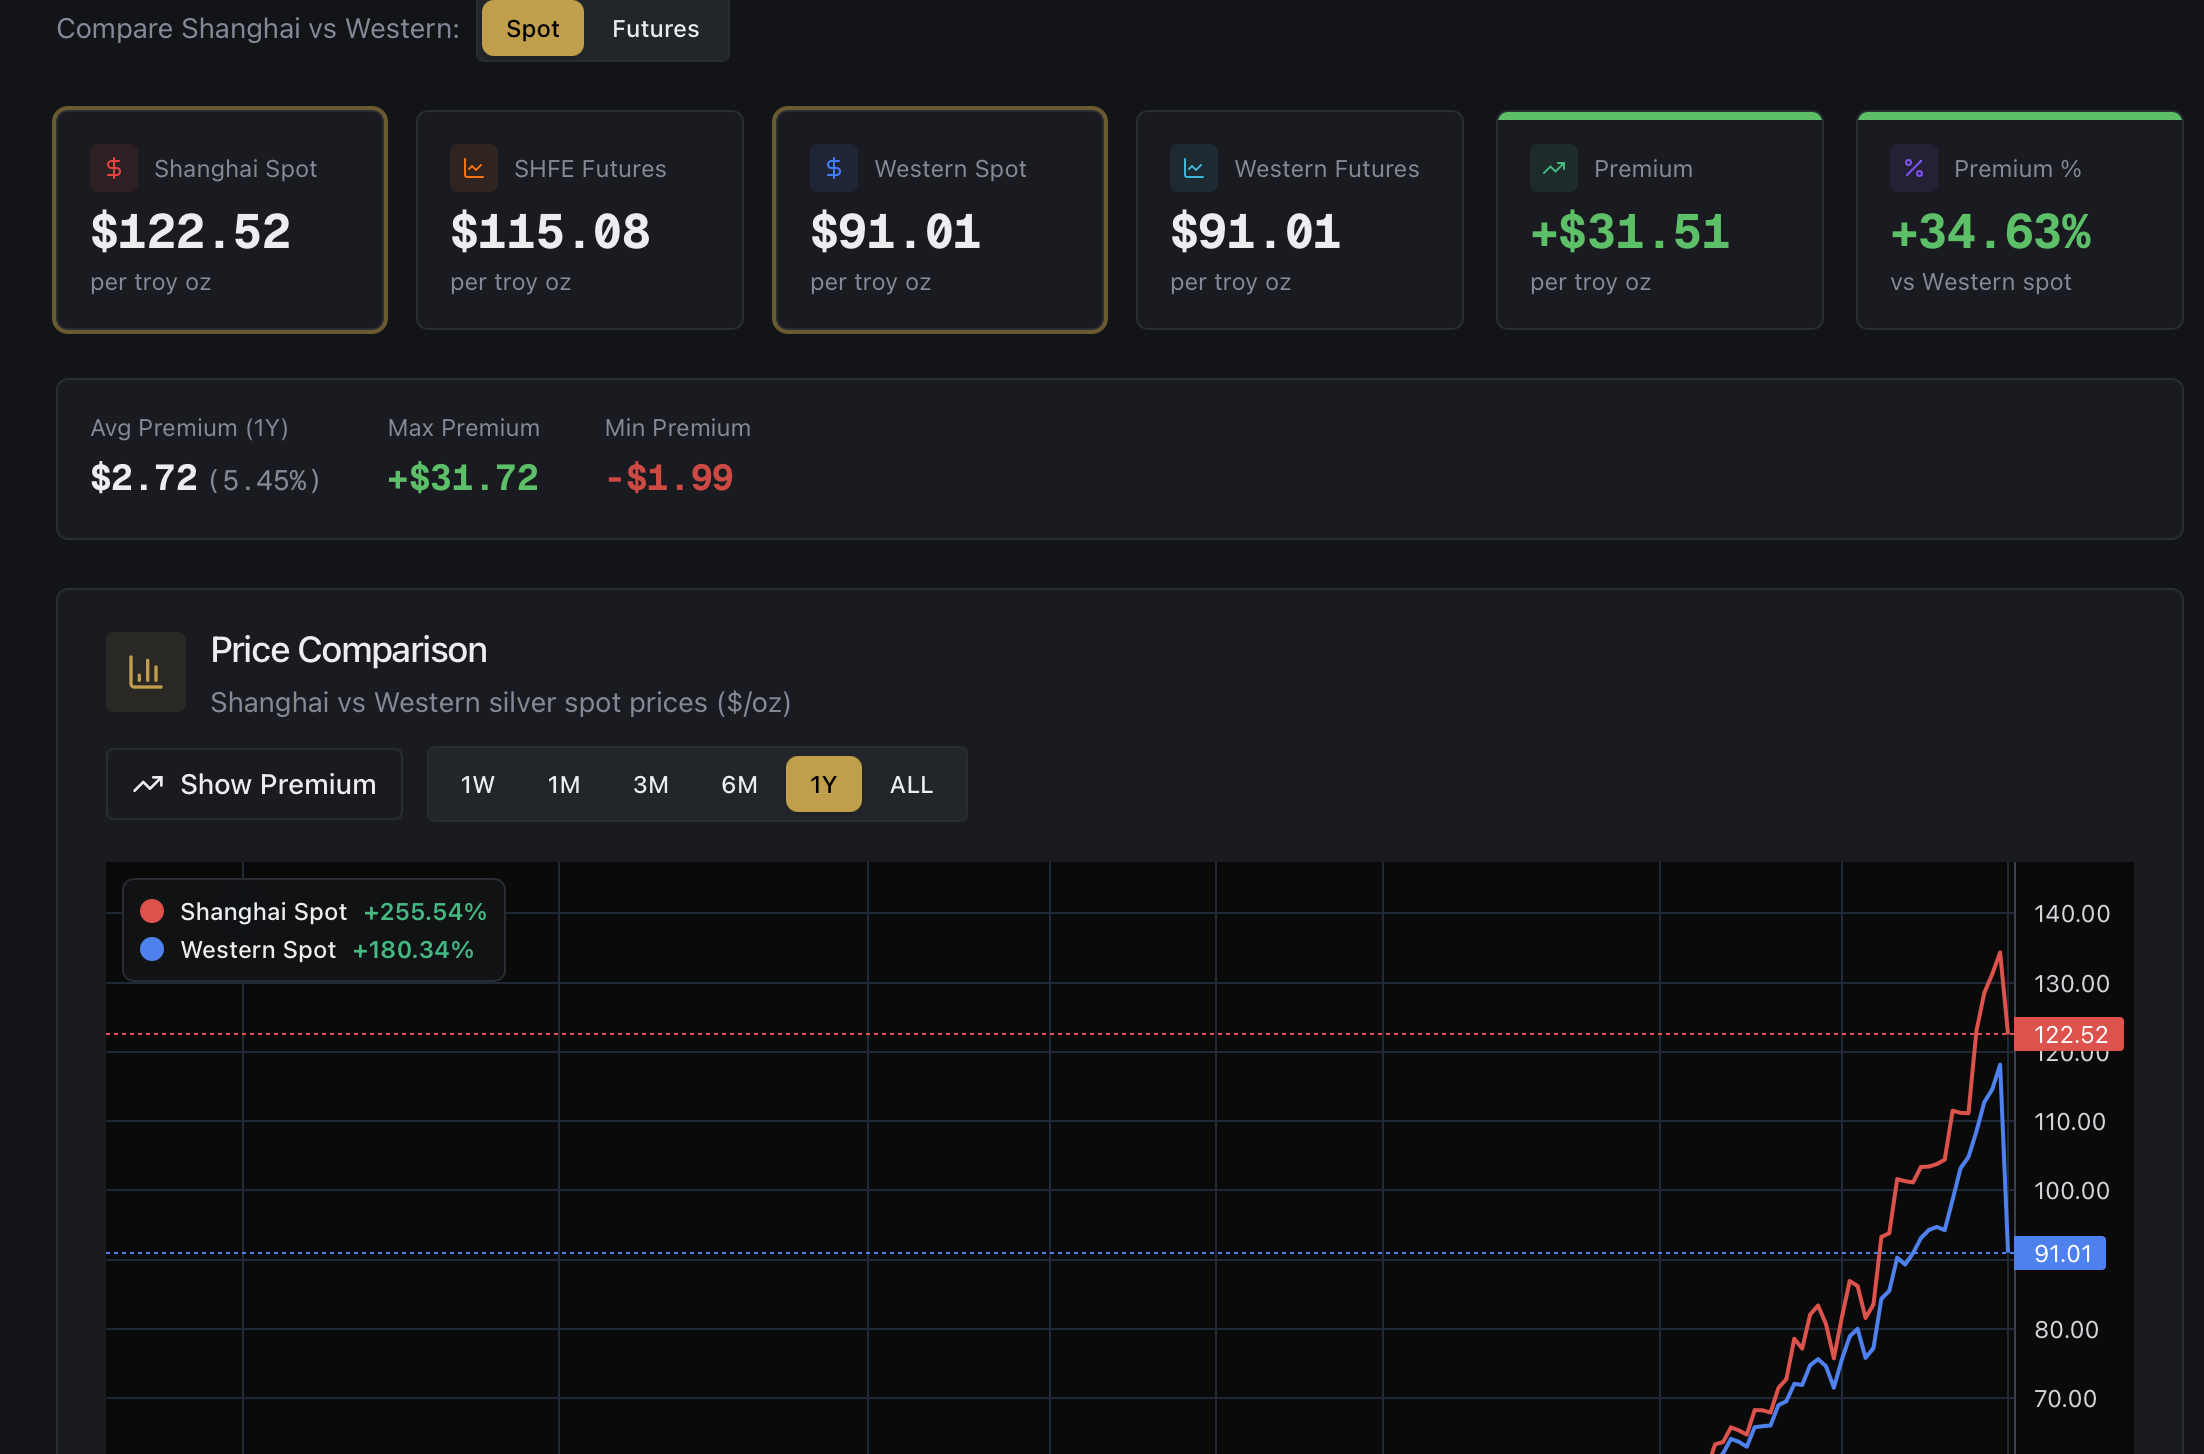Click blue Western Spot legend dot
Viewport: 2204px width, 1454px height.
tap(152, 949)
